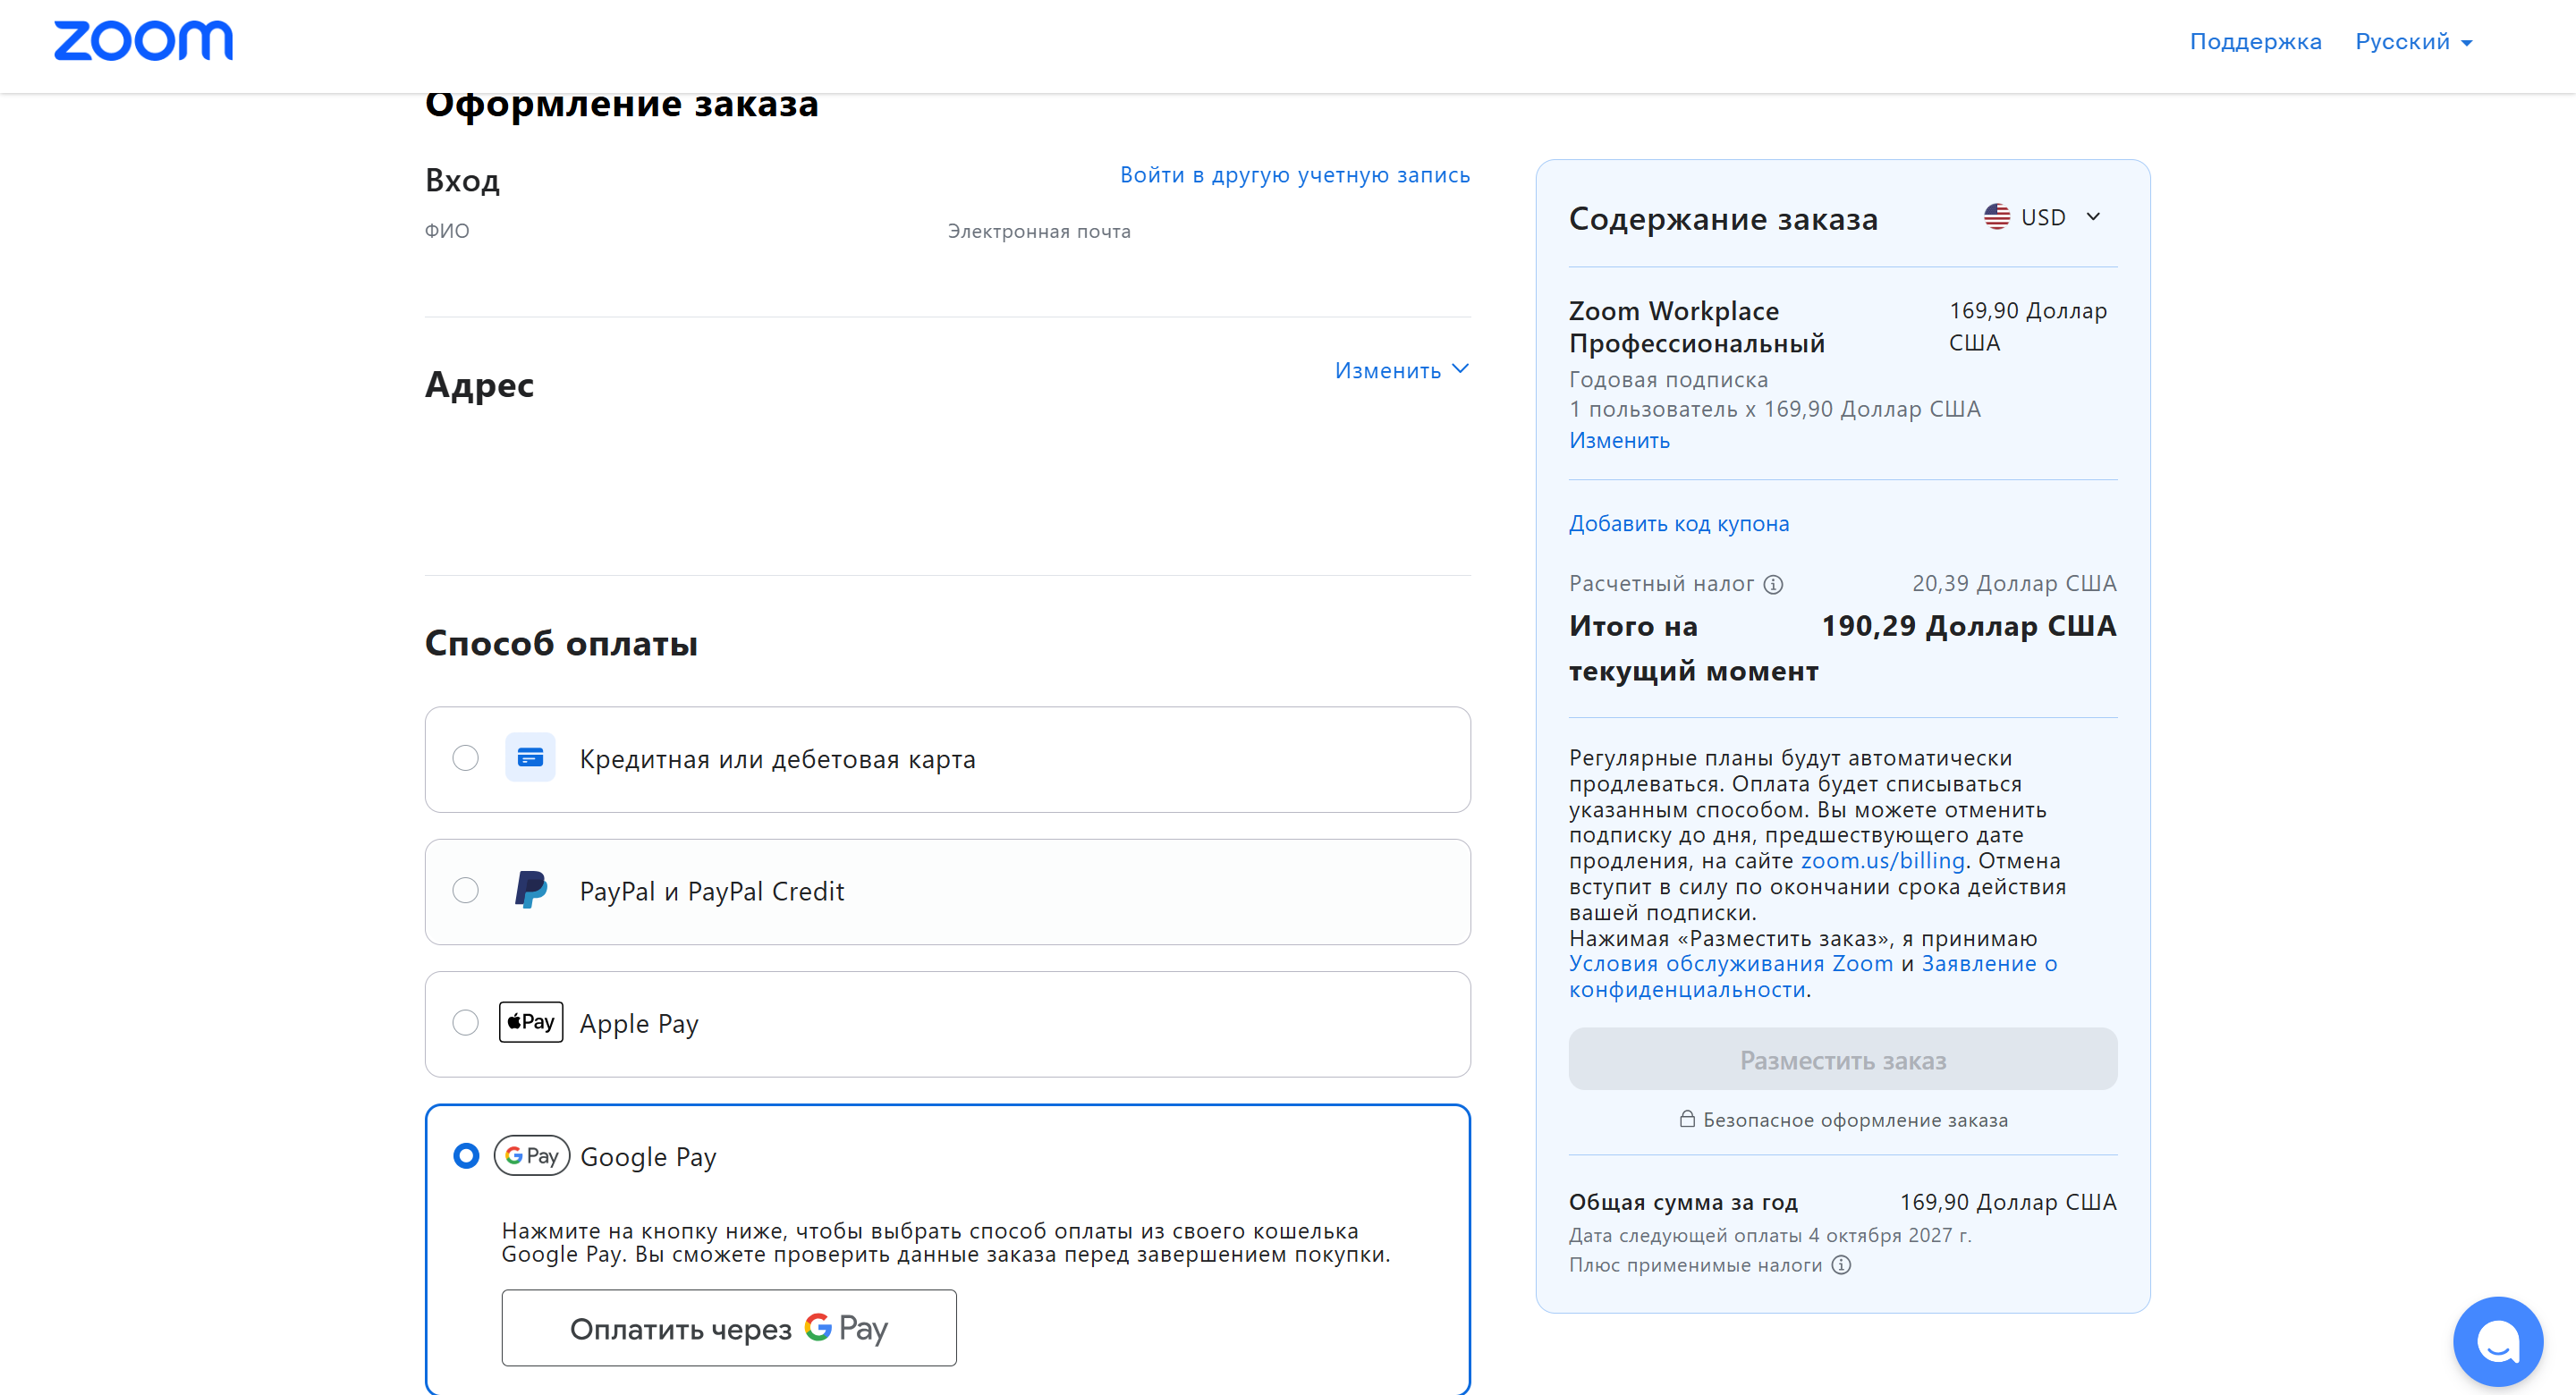Image resolution: width=2576 pixels, height=1395 pixels.
Task: Select Кредитная или дебетовая карта radio button
Action: (x=465, y=758)
